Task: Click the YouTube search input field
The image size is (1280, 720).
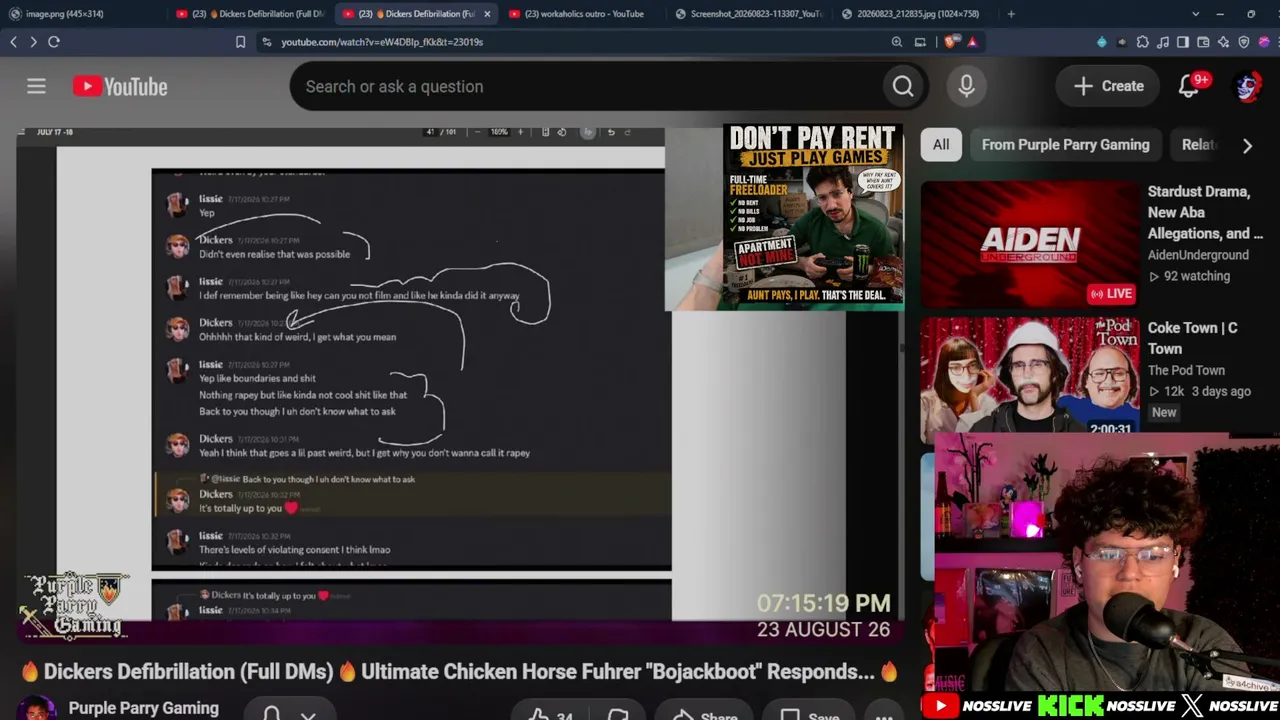Action: (585, 87)
